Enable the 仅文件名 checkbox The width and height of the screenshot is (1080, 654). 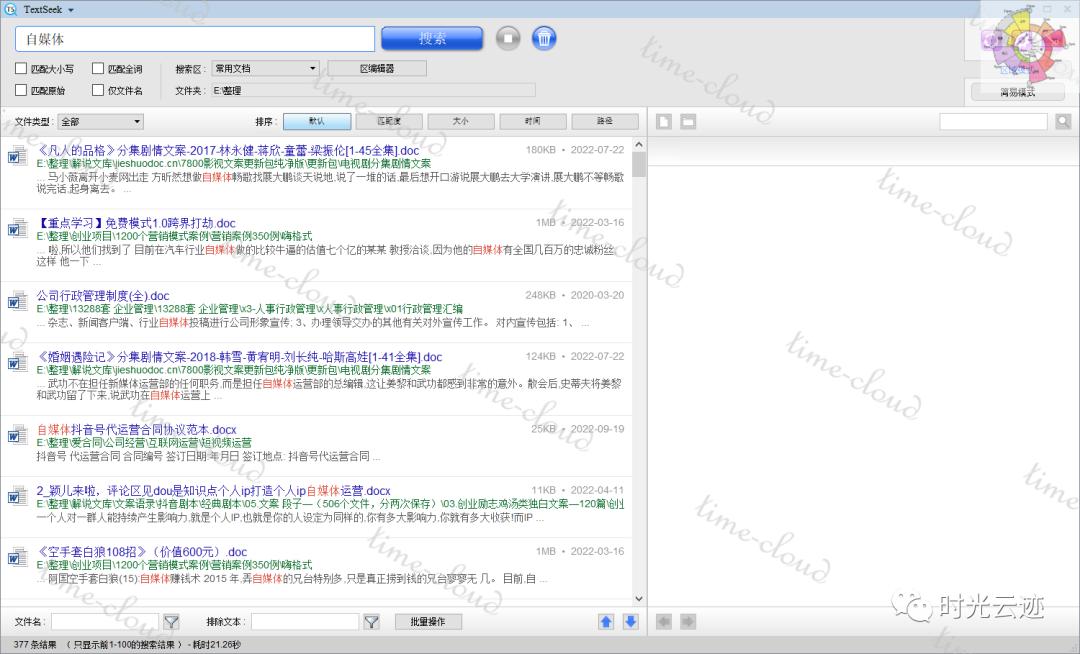tap(97, 89)
